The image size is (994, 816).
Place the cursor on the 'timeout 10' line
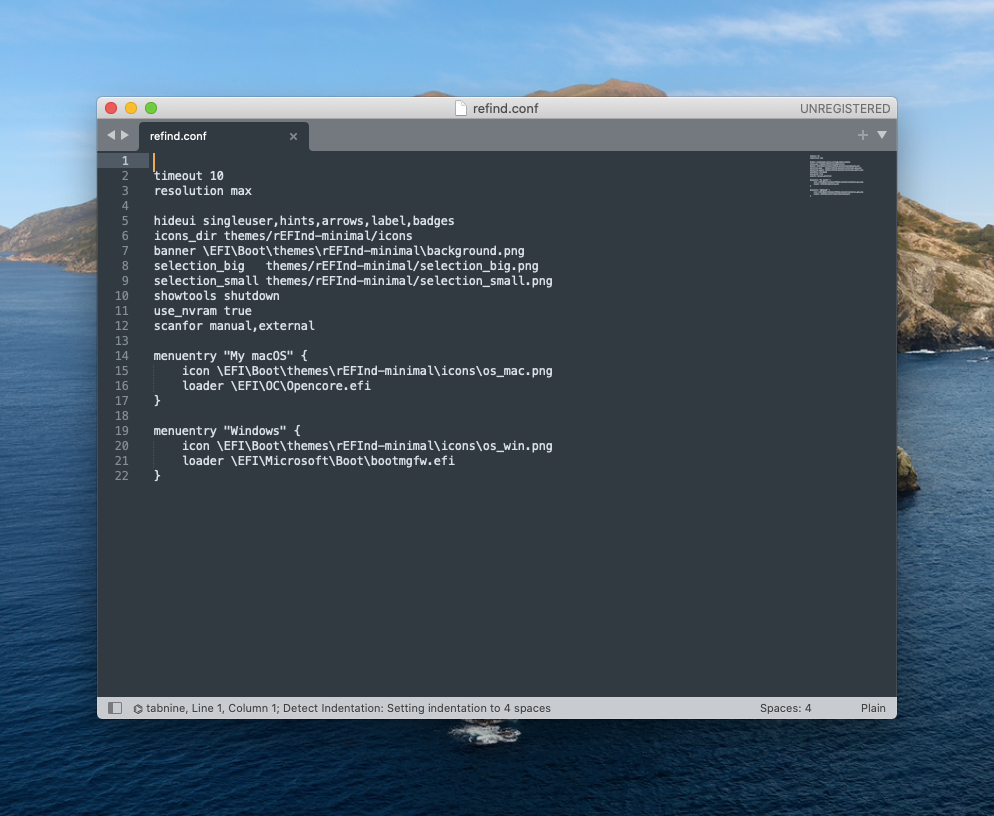pos(189,176)
